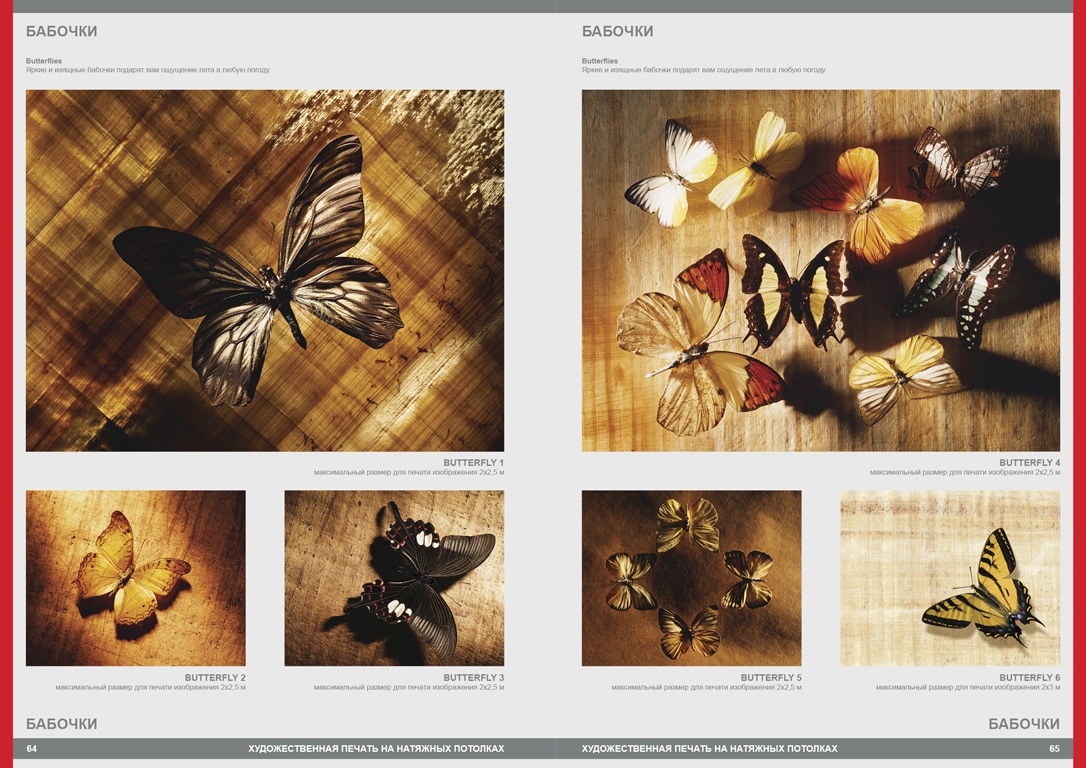Select the BUTTERFLY 5 caption label
Screen dimensions: 1086x768
point(771,678)
